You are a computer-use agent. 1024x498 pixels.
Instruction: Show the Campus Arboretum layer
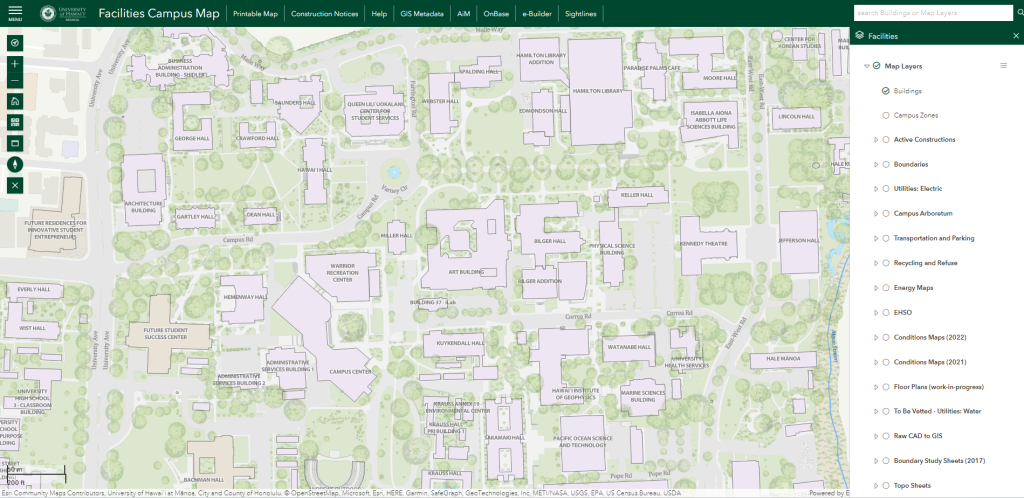pyautogui.click(x=886, y=213)
